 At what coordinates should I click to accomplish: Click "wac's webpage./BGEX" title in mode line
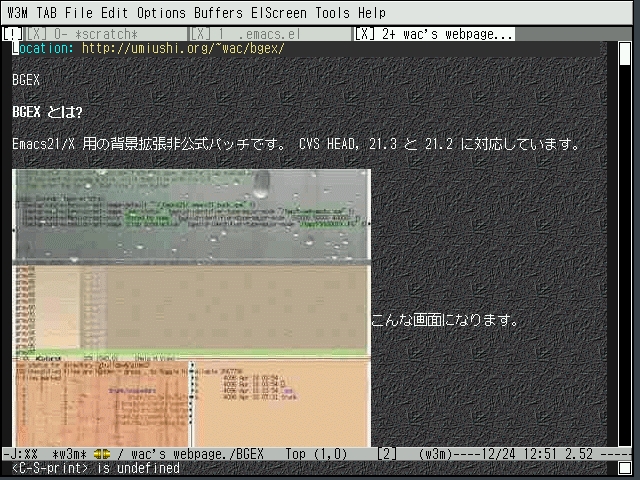(198, 454)
